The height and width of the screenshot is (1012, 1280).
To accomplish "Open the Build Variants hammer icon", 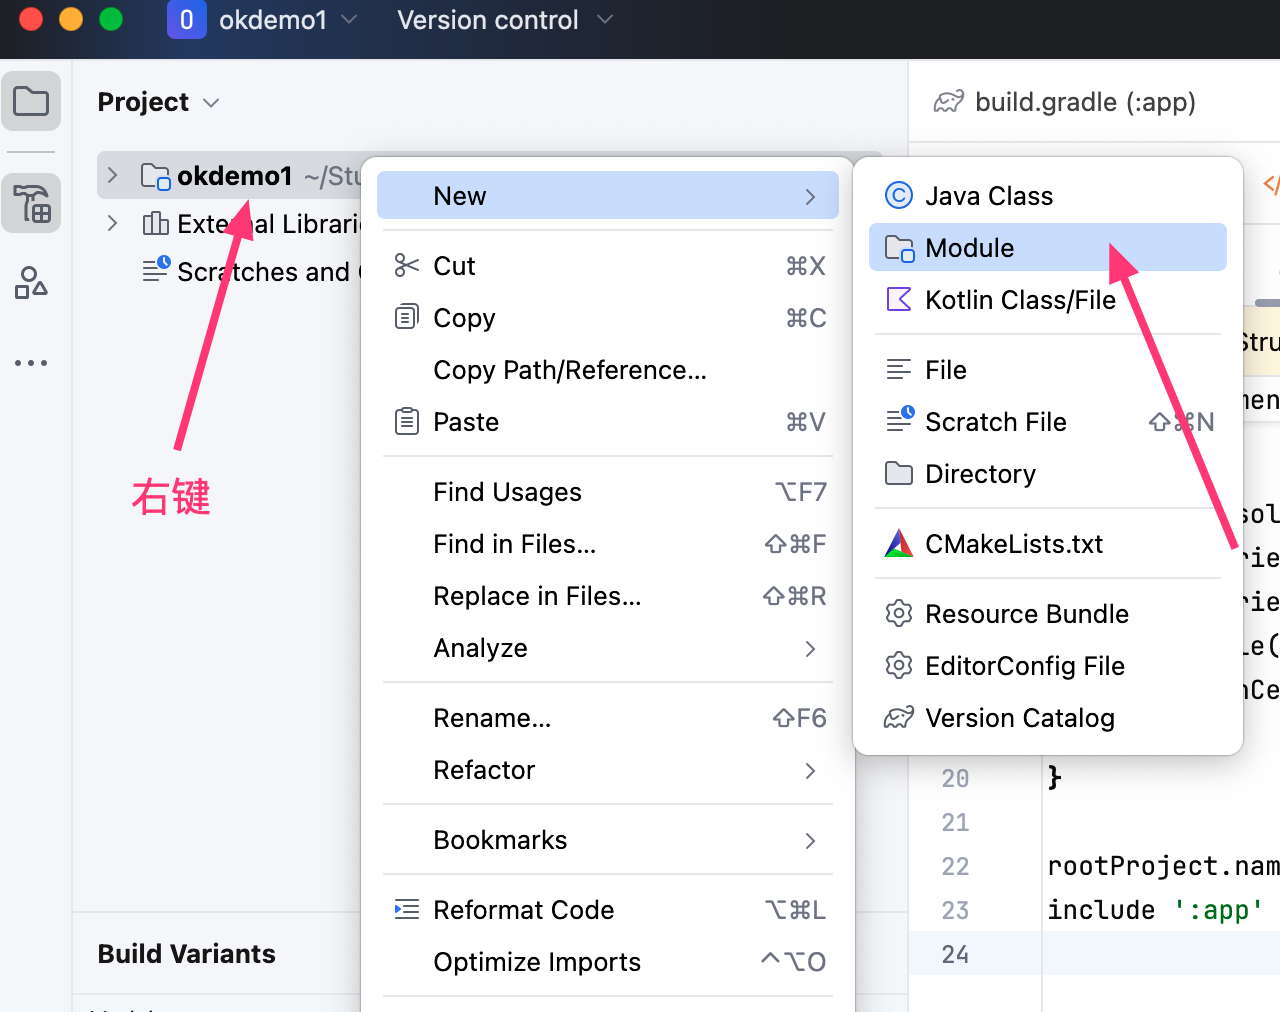I will tap(31, 203).
